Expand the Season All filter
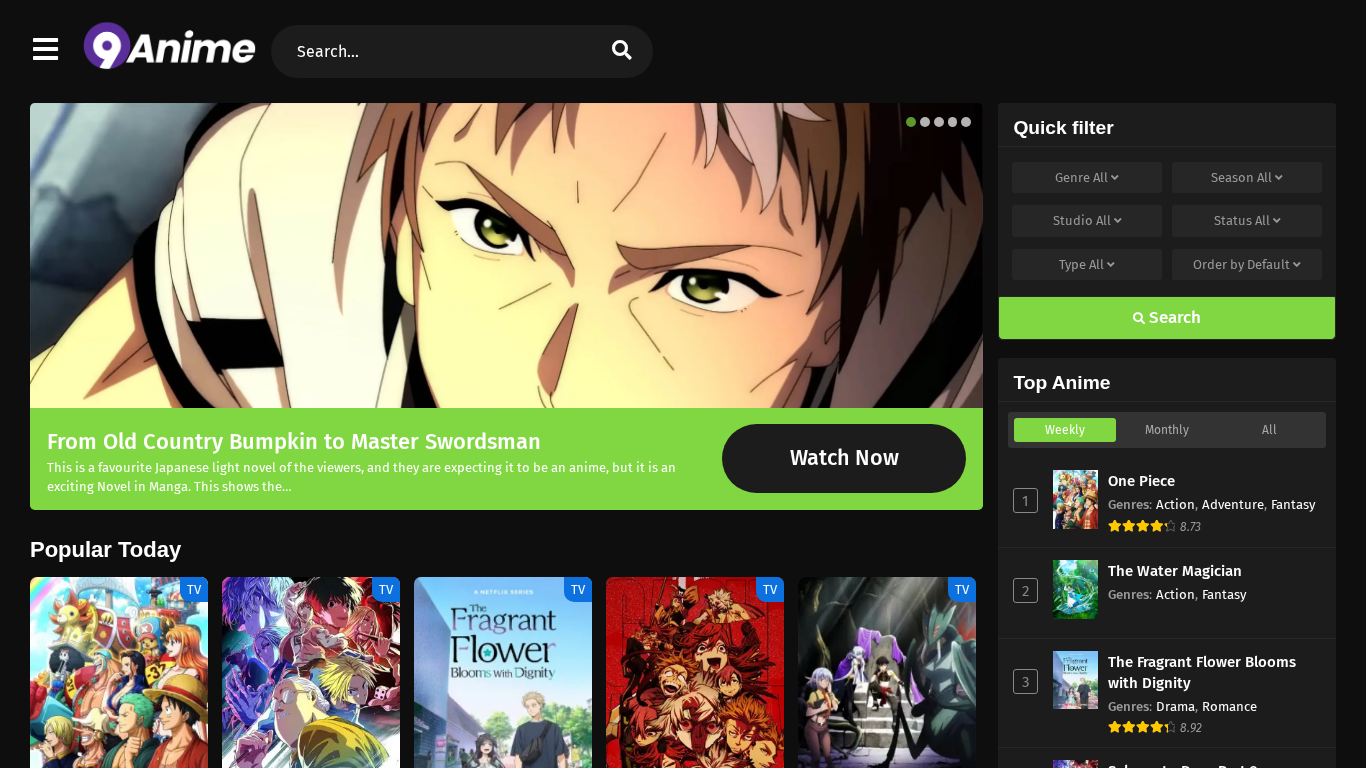The height and width of the screenshot is (768, 1366). tap(1247, 178)
